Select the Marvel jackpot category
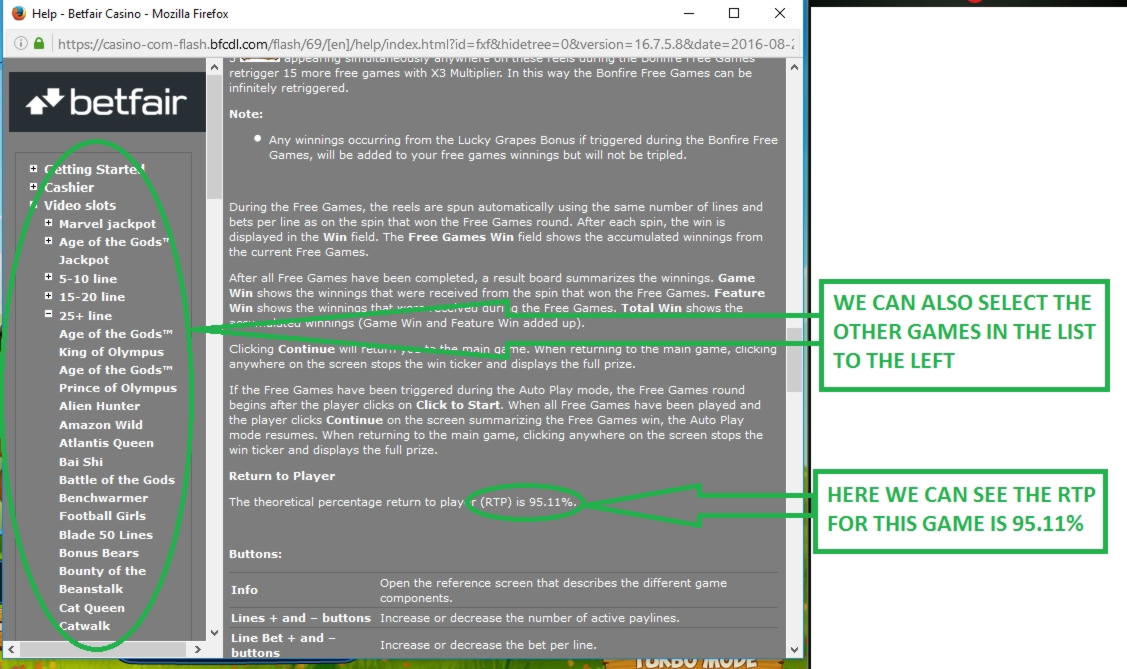The height and width of the screenshot is (669, 1127). click(x=107, y=223)
